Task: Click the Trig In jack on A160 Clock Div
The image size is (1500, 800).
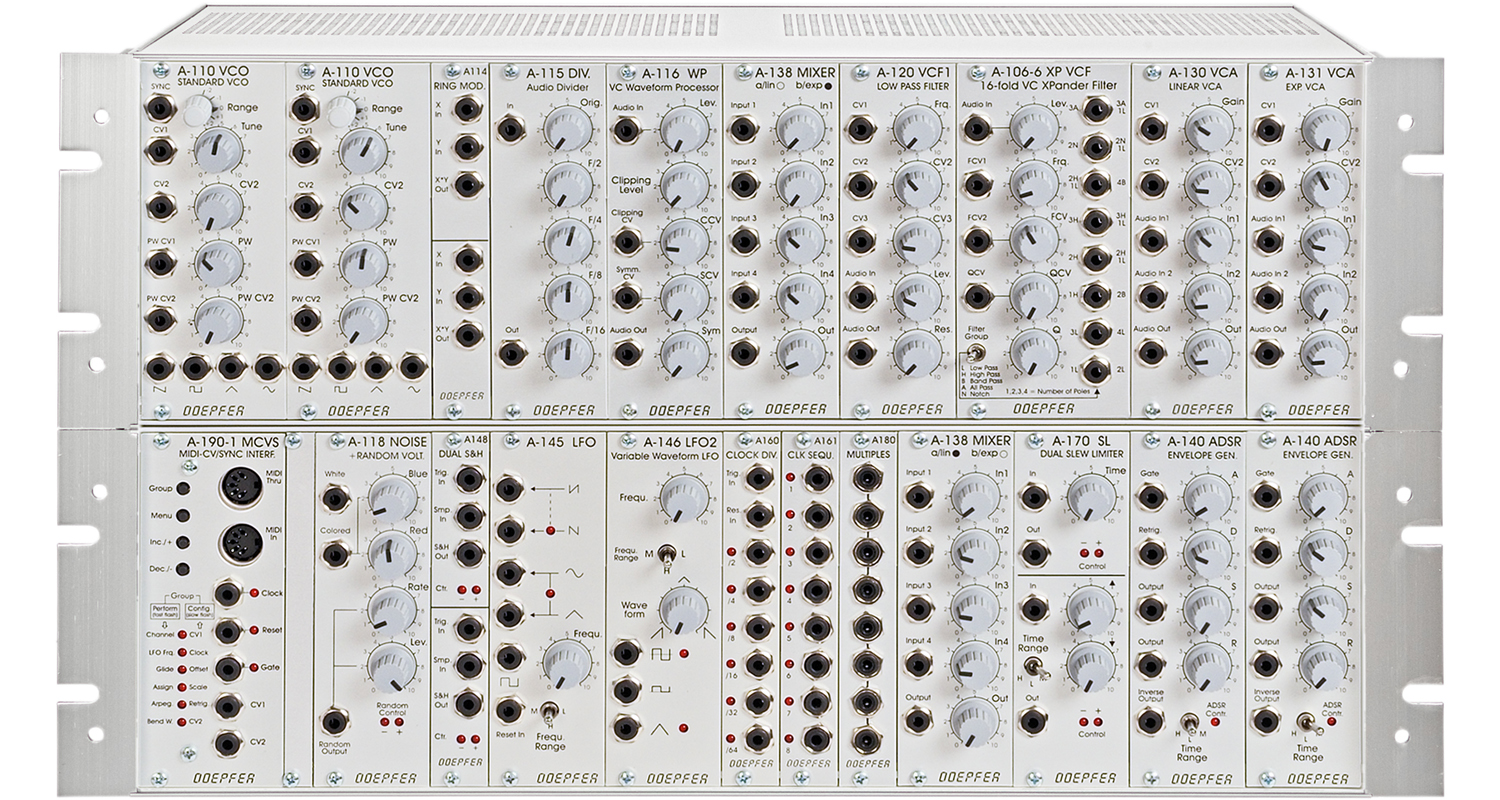Action: pos(758,477)
